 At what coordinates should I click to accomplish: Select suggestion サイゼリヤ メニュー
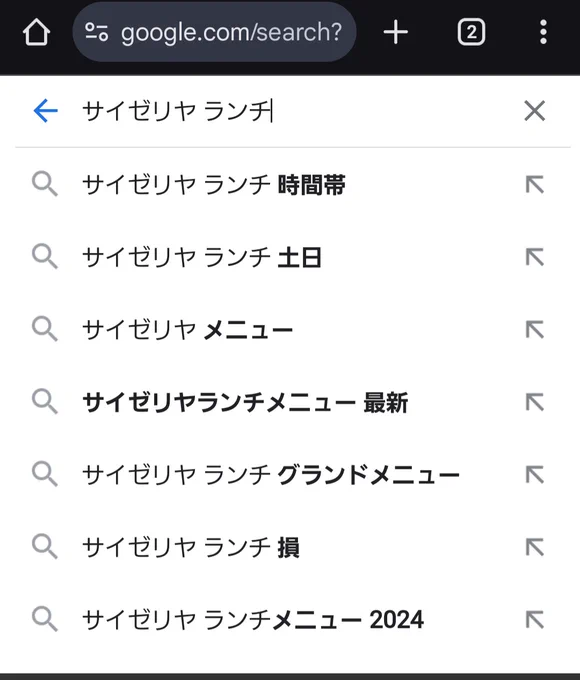(x=187, y=330)
